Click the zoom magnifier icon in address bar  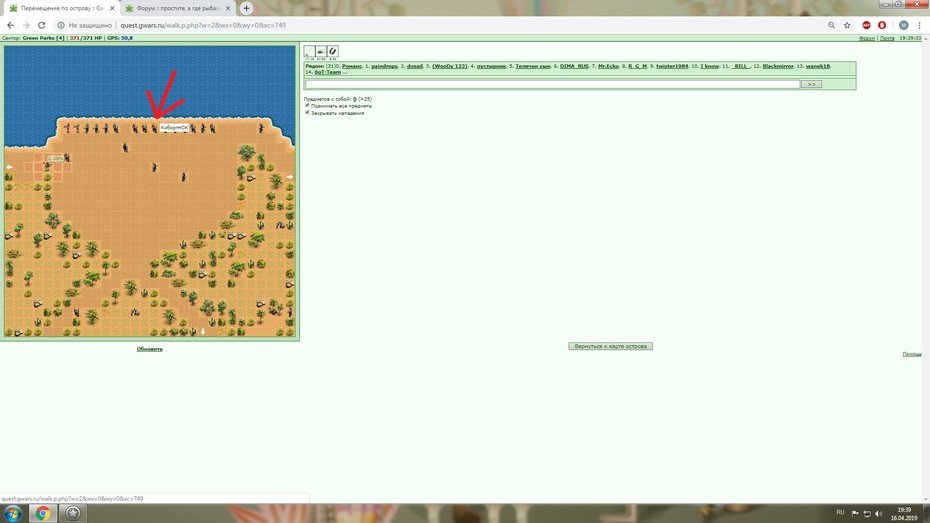pos(832,25)
